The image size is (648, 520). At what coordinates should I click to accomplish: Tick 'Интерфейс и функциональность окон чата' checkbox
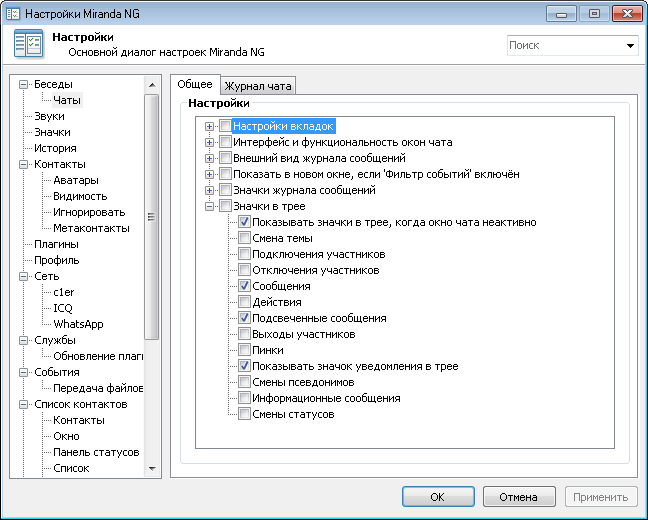(225, 142)
